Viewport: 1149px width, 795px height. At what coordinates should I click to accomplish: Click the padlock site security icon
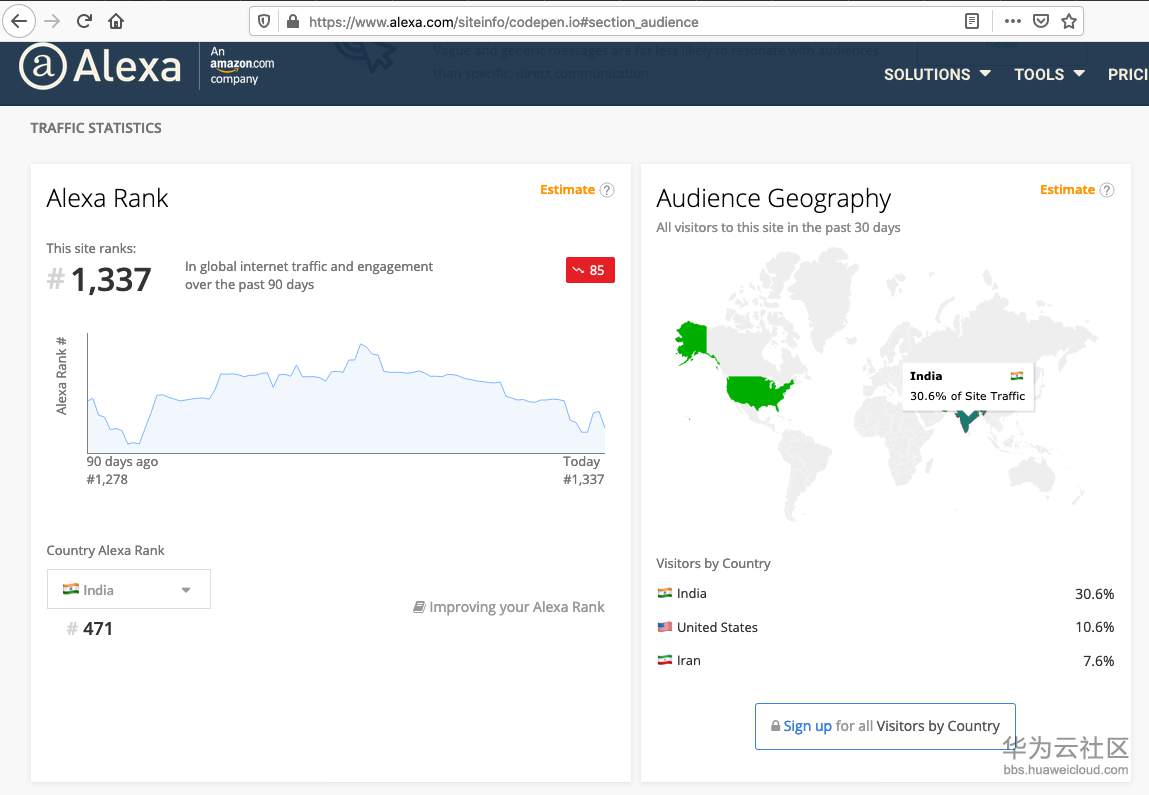[292, 21]
